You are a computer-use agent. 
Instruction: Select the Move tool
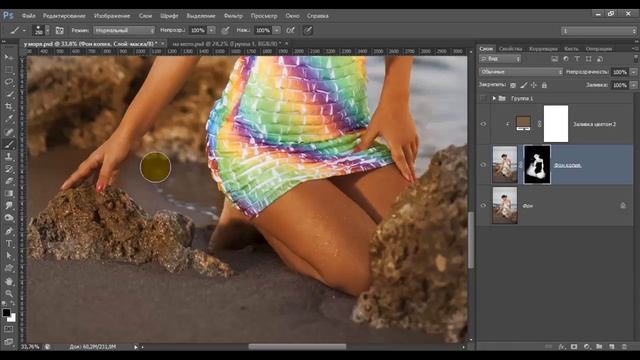tap(9, 57)
